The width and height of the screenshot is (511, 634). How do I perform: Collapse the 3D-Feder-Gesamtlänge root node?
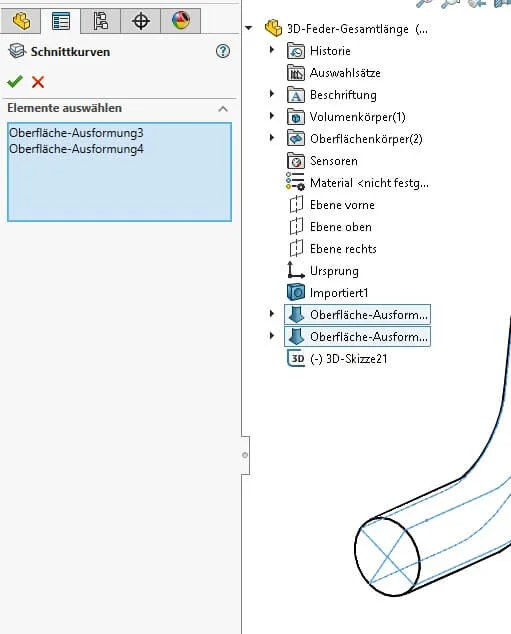[249, 28]
